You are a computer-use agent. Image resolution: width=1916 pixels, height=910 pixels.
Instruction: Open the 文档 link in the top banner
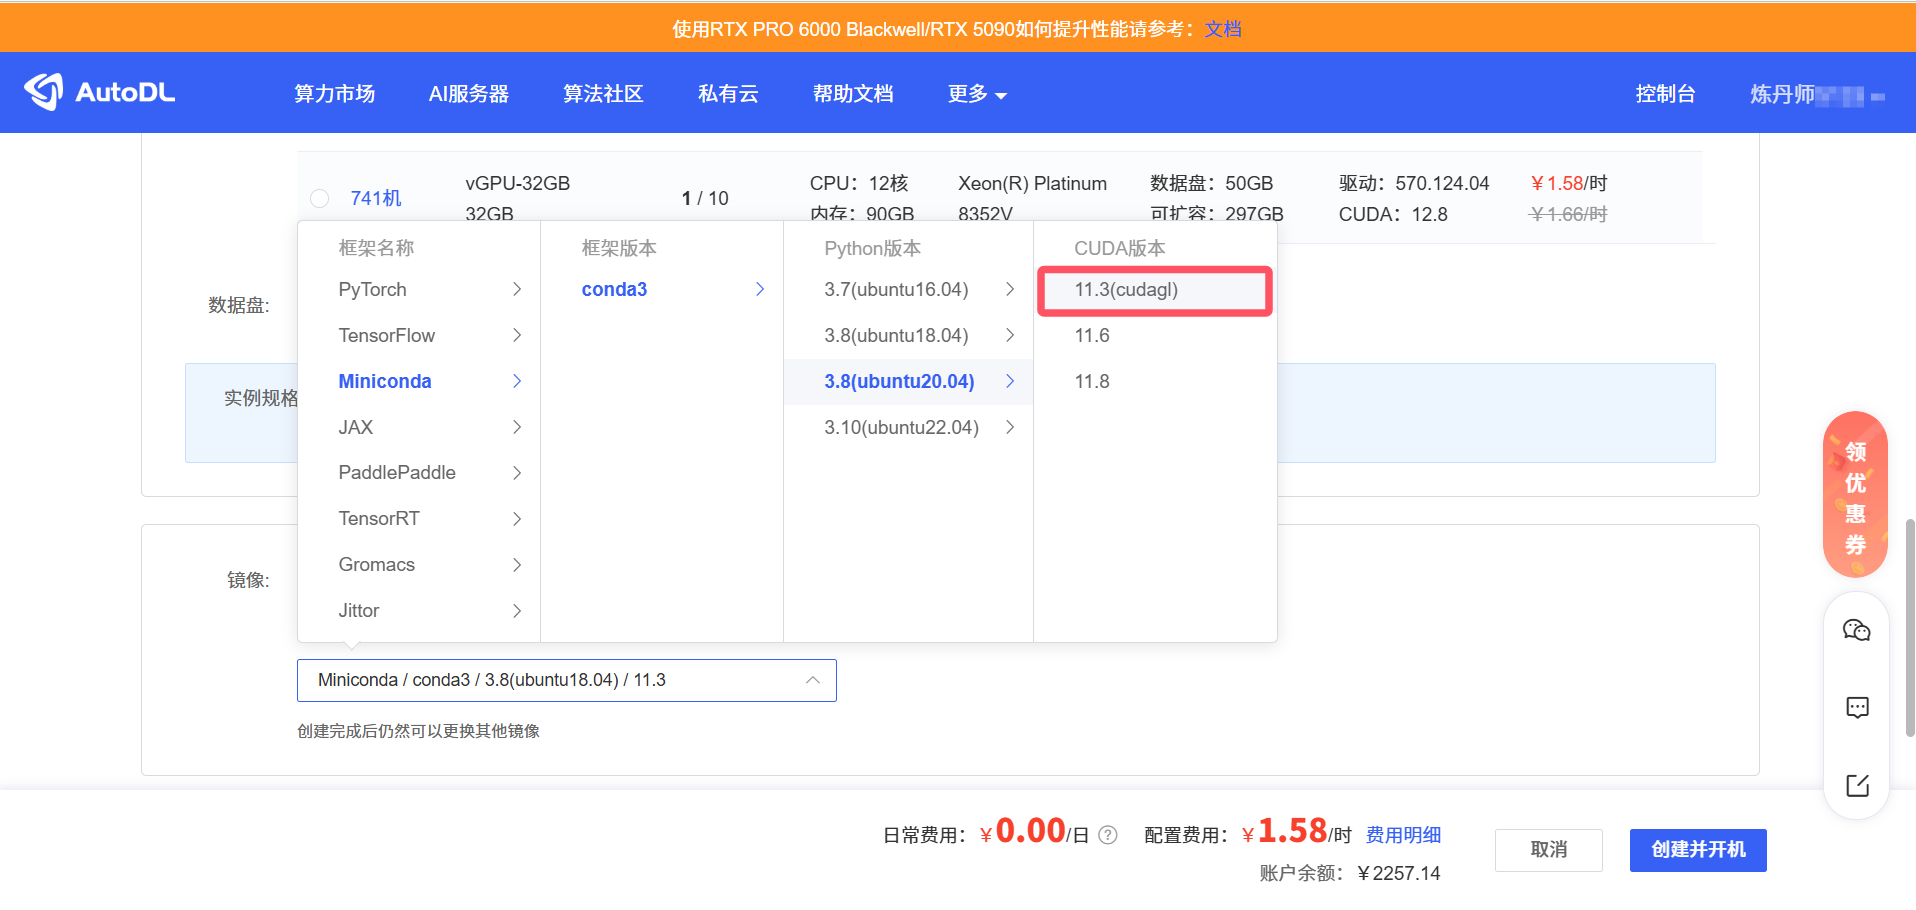tap(1222, 28)
